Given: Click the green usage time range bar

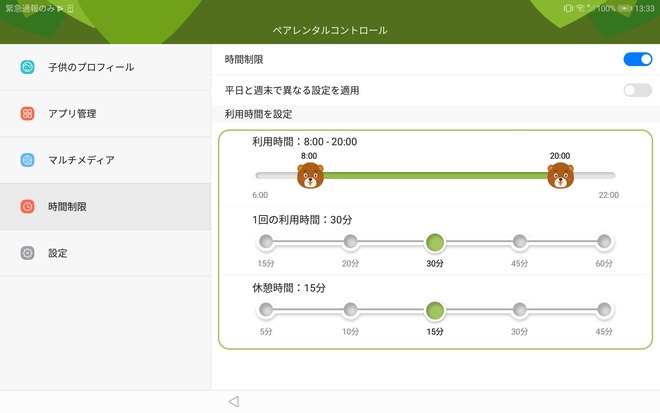Looking at the screenshot, I should point(435,176).
